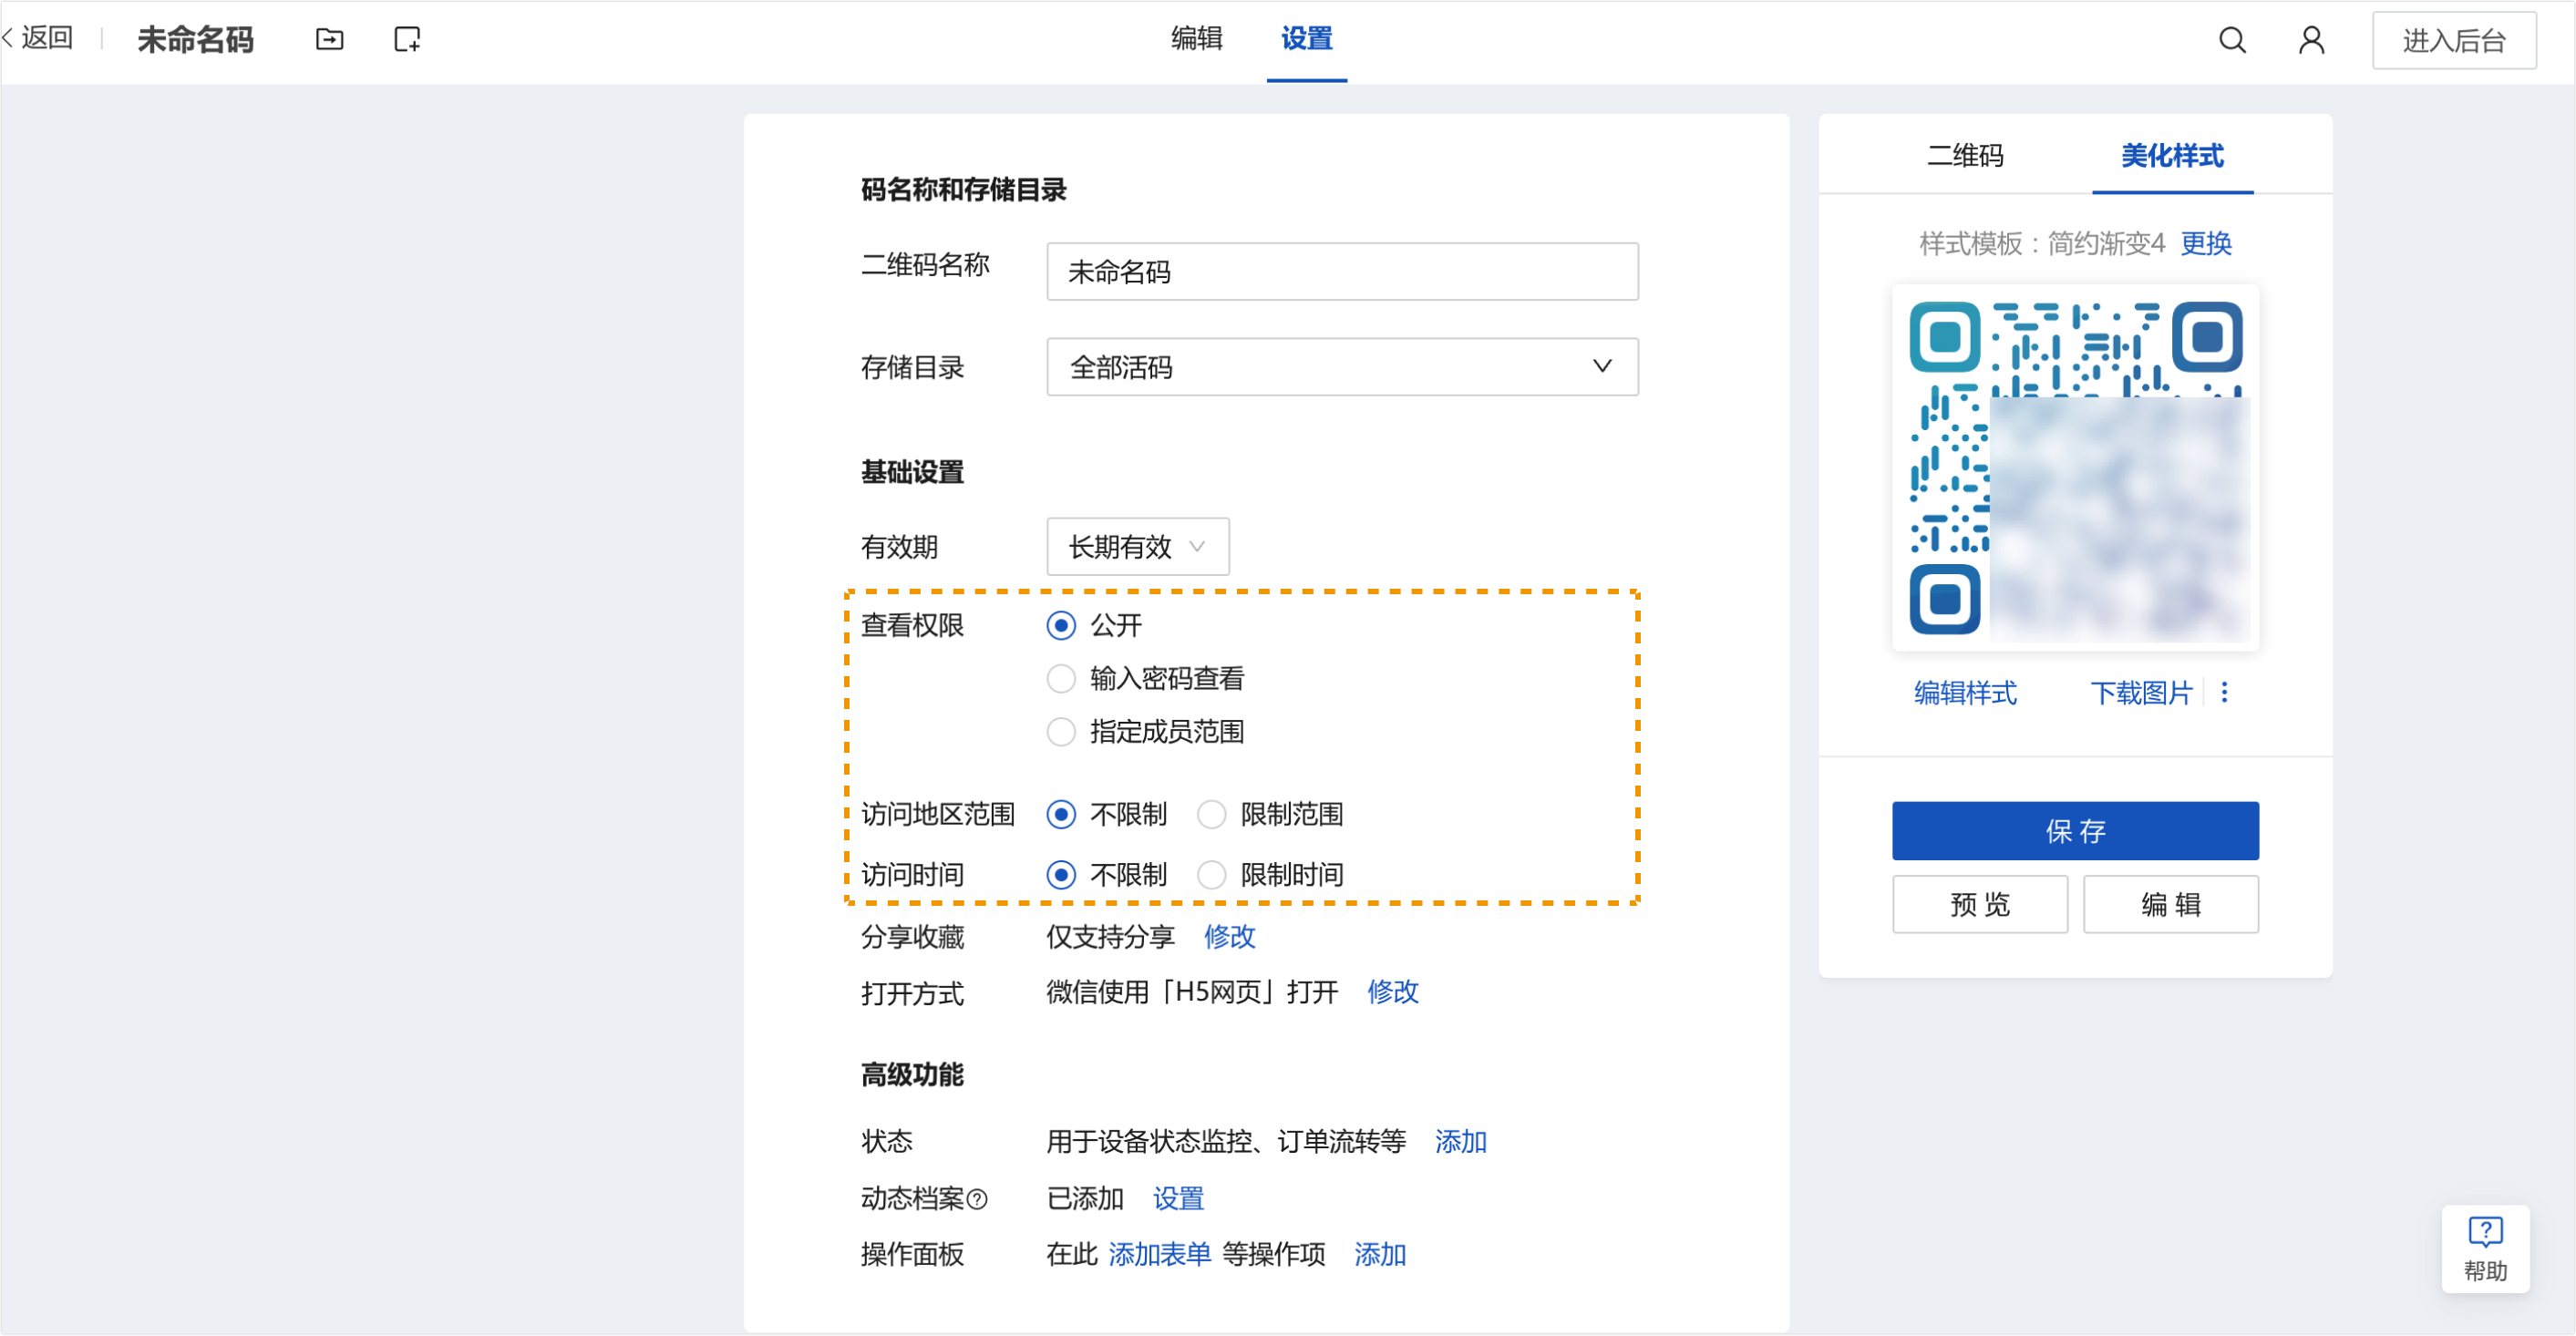Click the question mark beside 动态档案
Image resolution: width=2576 pixels, height=1336 pixels.
(x=978, y=1199)
